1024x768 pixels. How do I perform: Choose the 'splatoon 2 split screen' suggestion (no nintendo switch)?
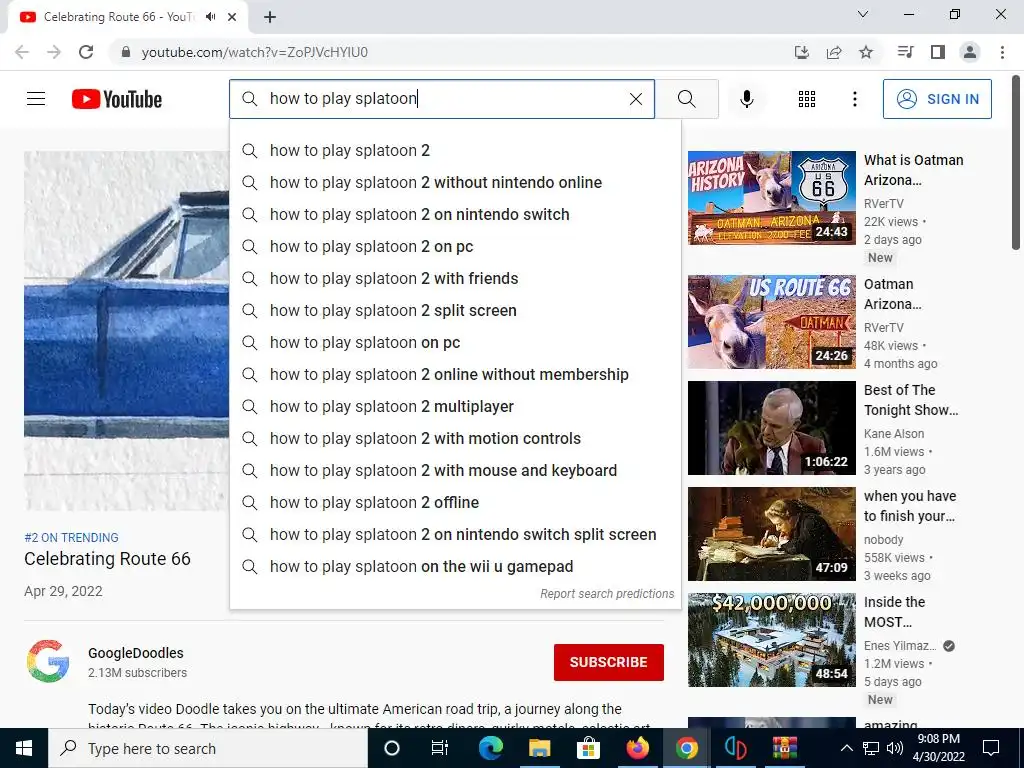[455, 310]
